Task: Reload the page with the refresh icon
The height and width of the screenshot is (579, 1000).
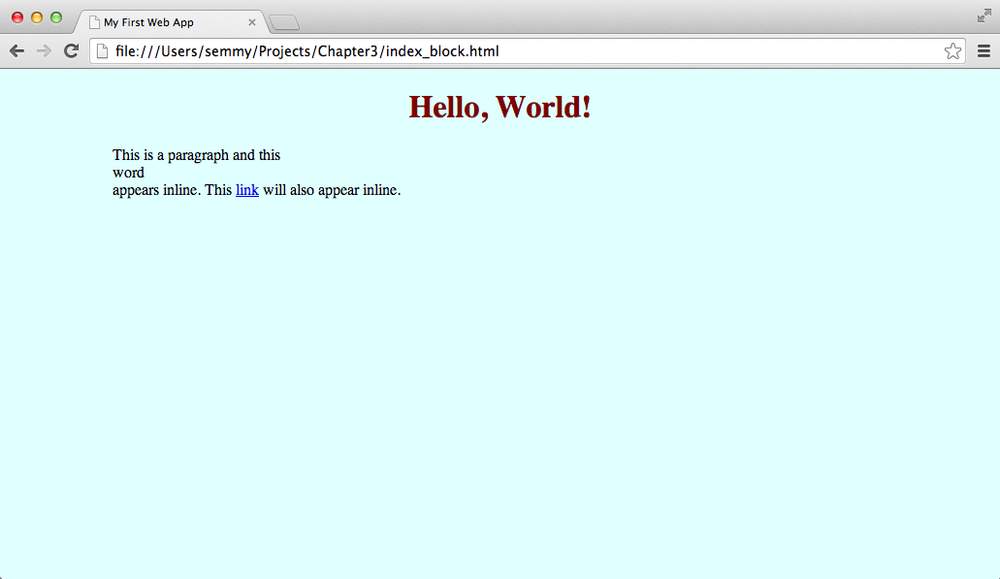Action: [71, 51]
